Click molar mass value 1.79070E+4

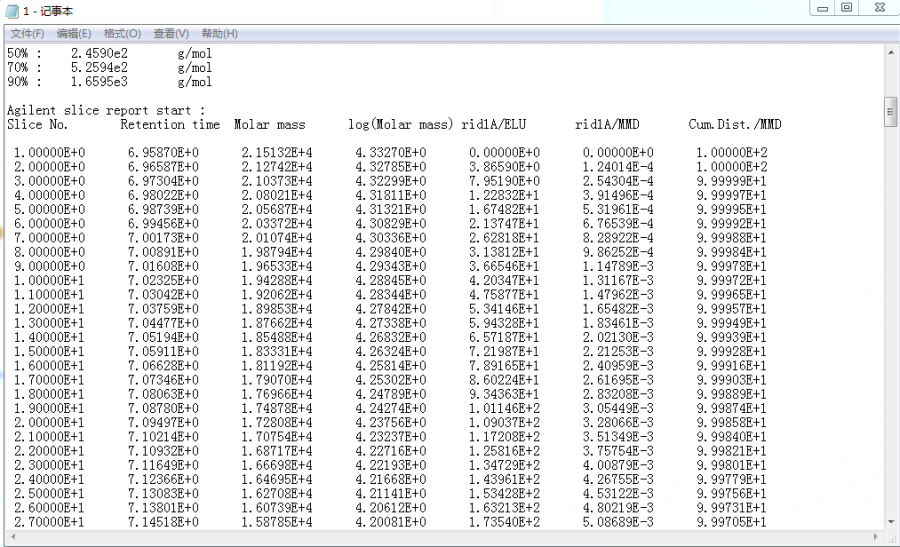[277, 380]
